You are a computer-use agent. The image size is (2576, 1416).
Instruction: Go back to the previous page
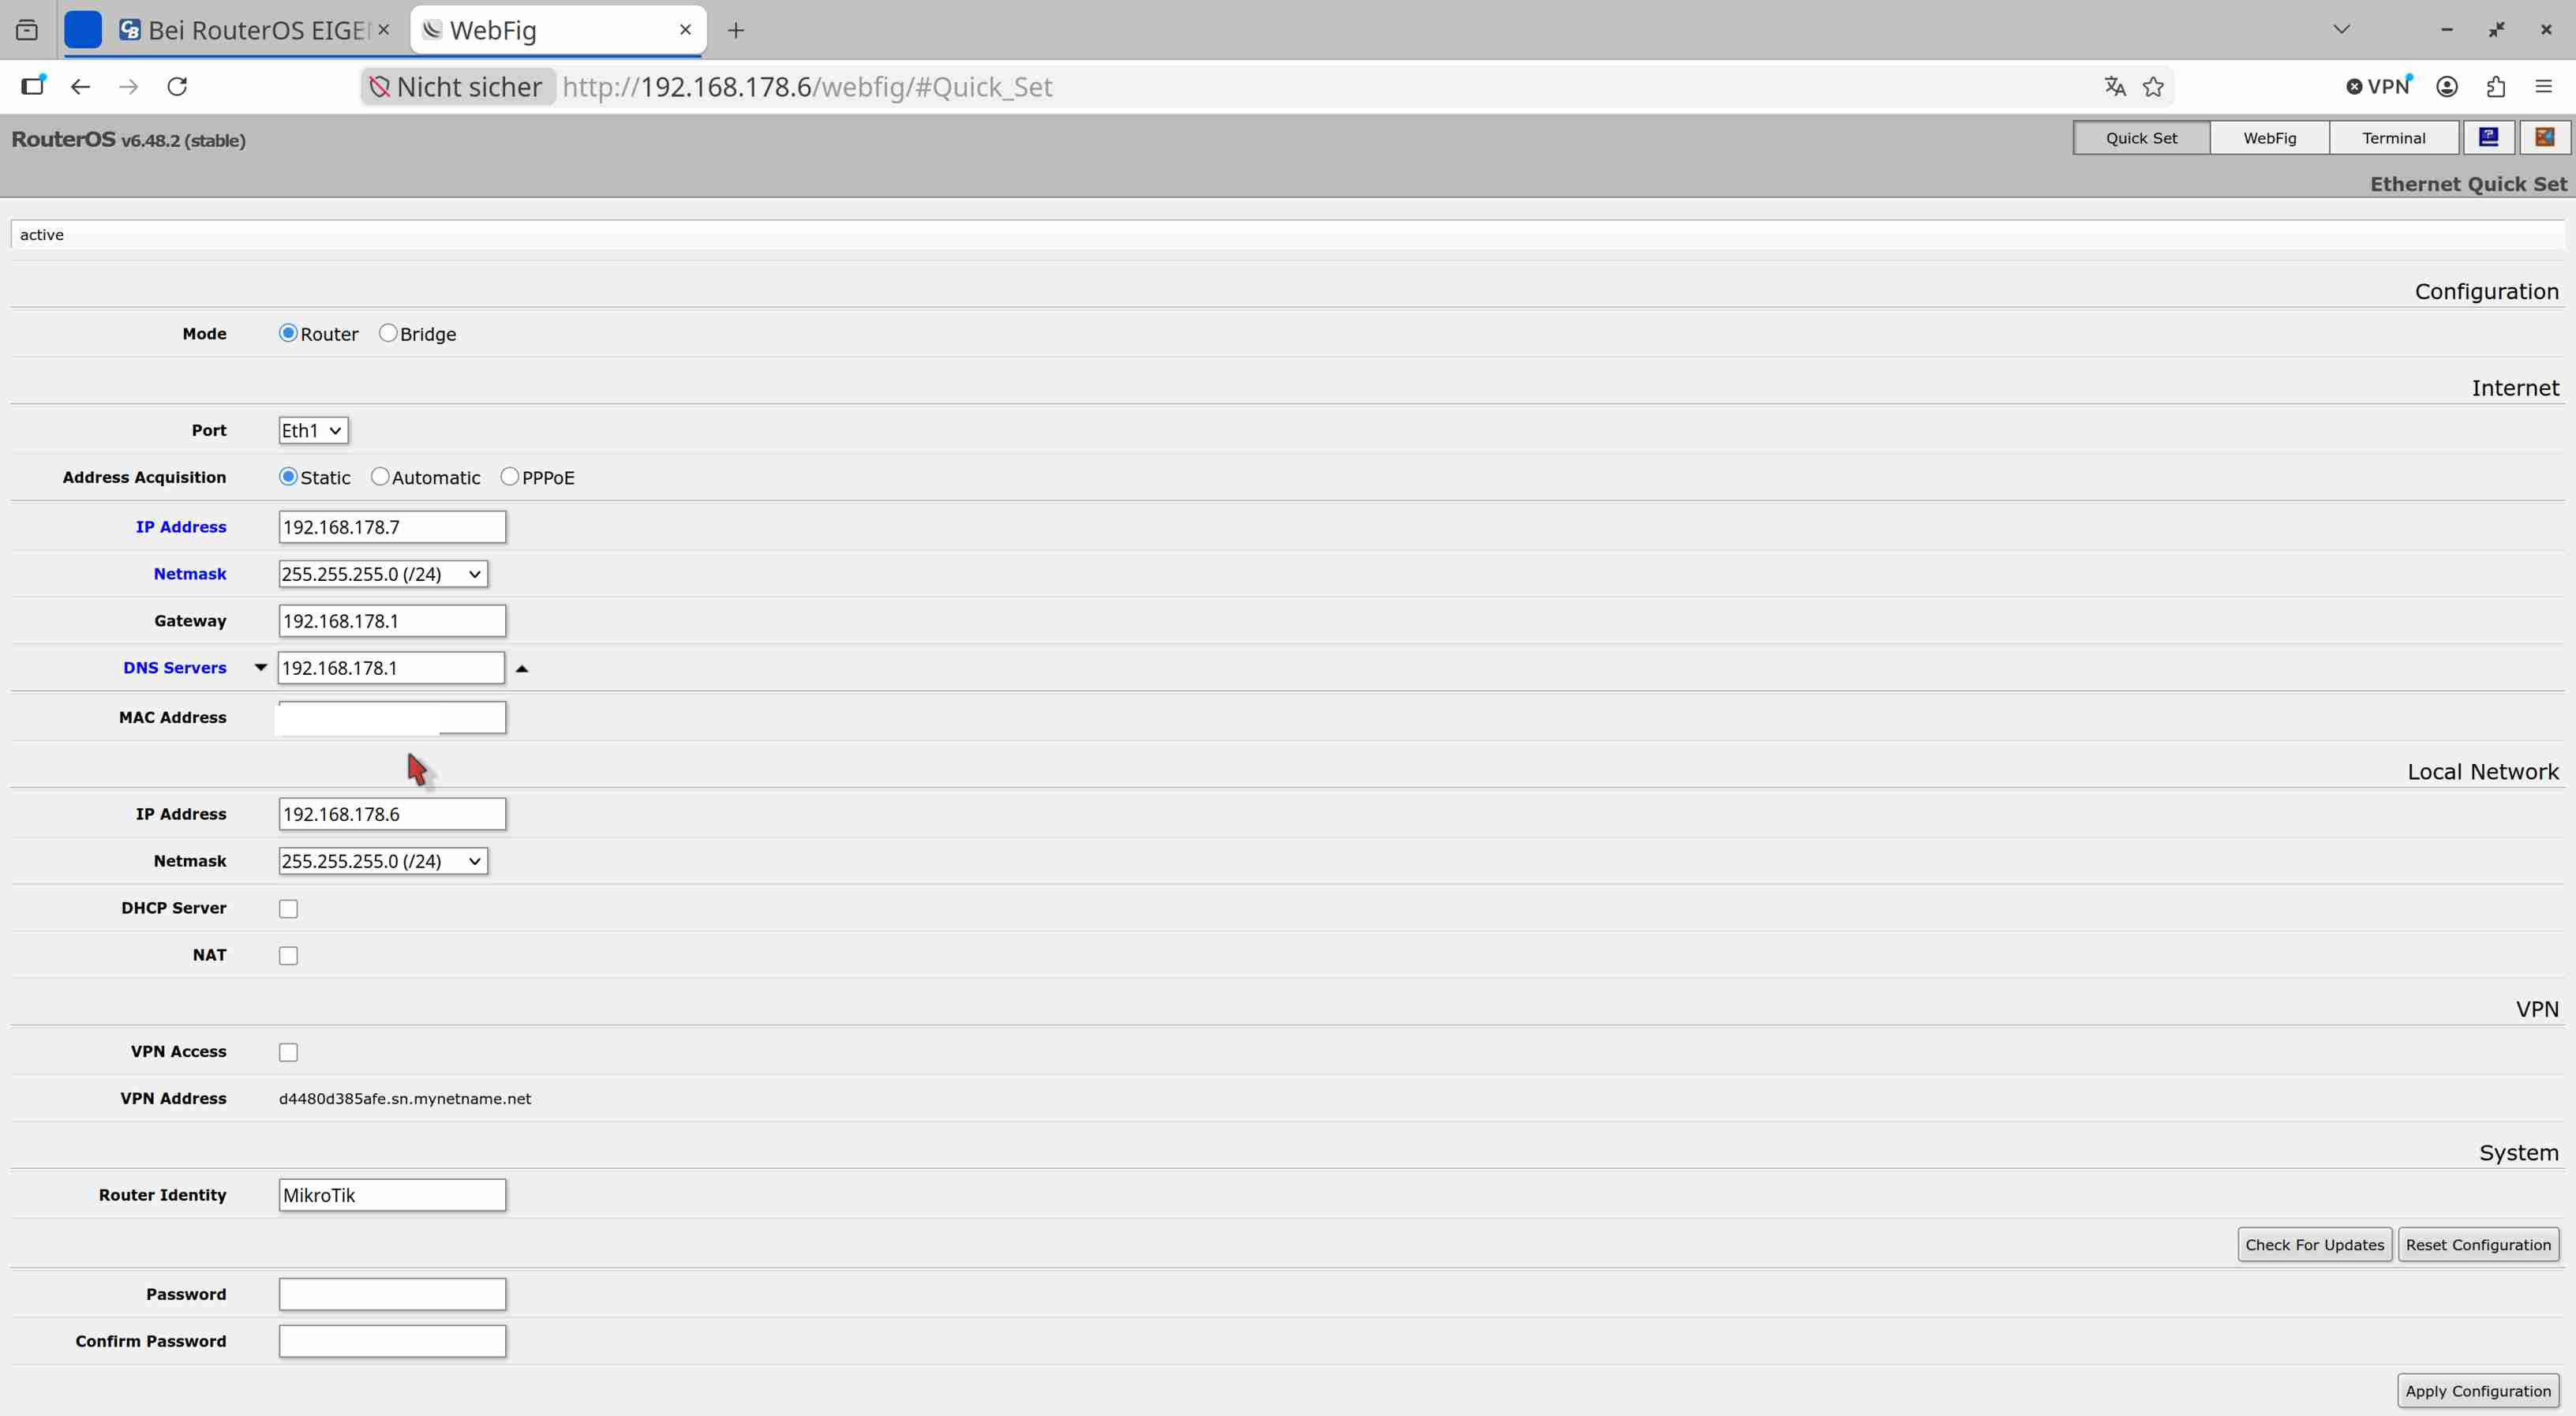click(x=81, y=87)
